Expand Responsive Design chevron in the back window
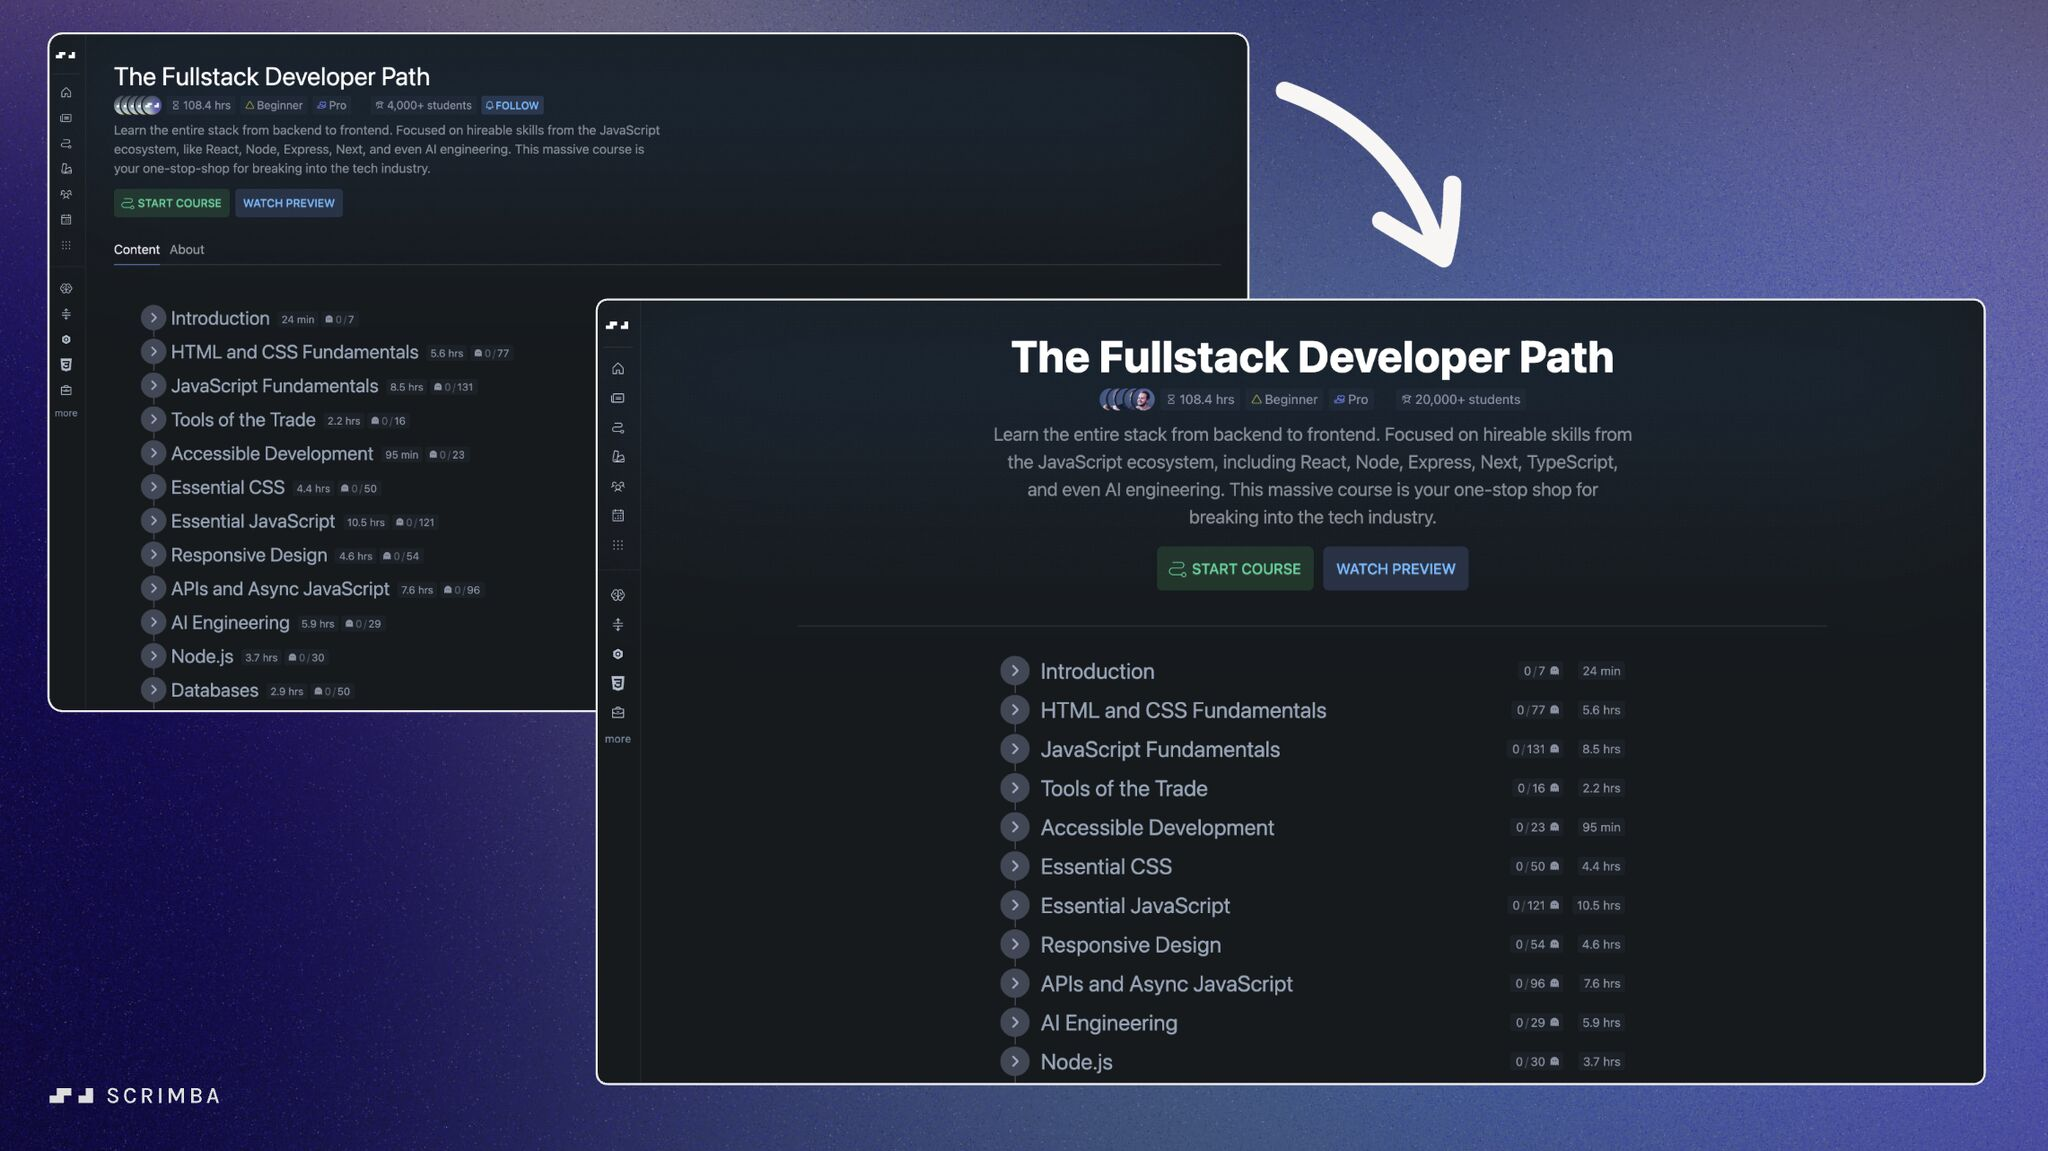Viewport: 2048px width, 1151px height. (x=153, y=555)
